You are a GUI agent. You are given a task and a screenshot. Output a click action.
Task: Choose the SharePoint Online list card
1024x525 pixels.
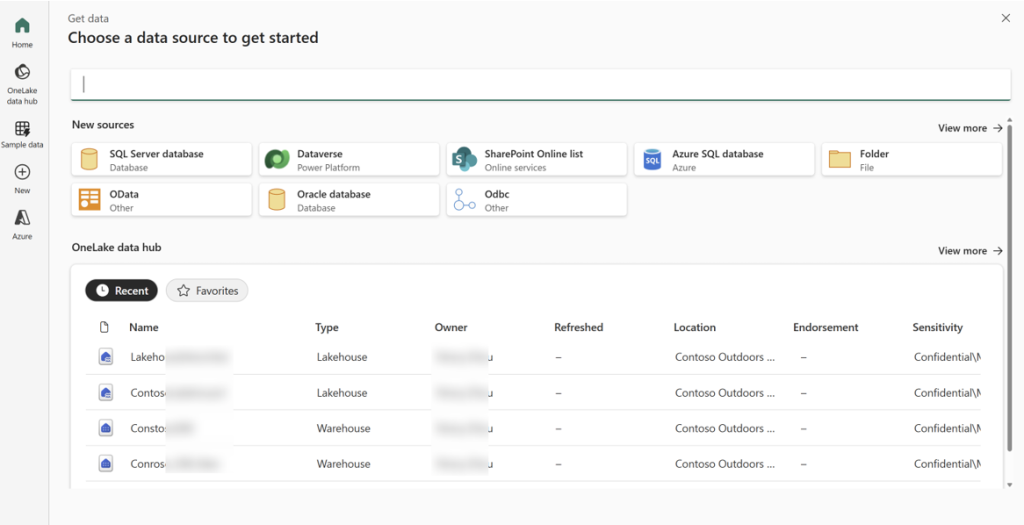(x=536, y=159)
